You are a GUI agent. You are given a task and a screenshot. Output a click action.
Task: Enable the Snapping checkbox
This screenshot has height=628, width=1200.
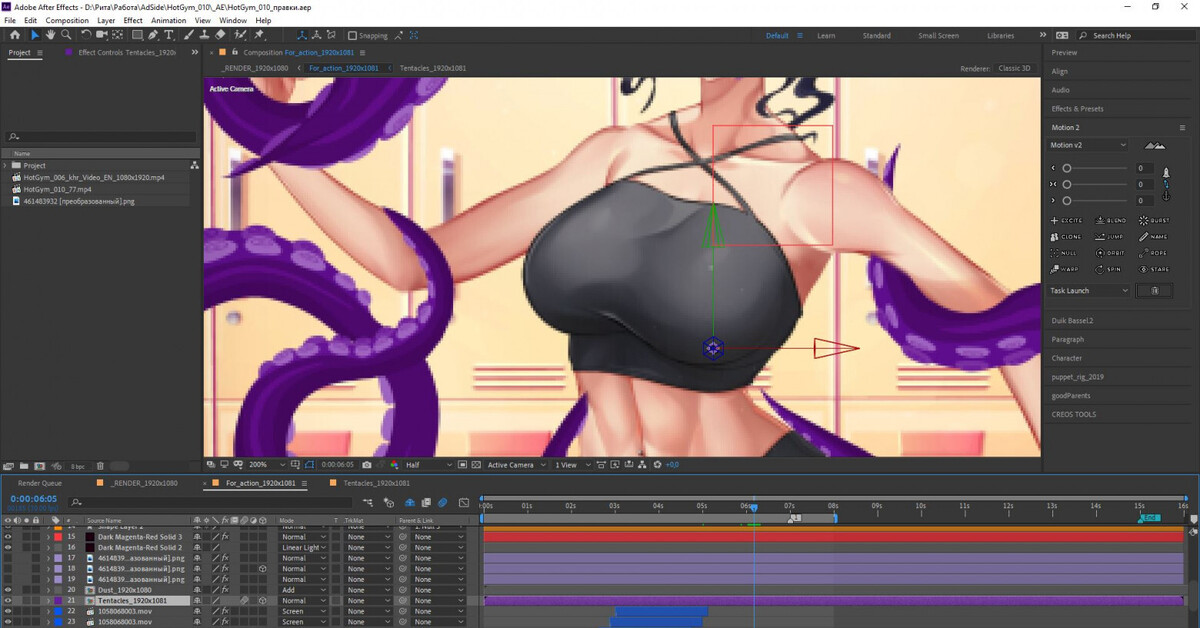(352, 36)
